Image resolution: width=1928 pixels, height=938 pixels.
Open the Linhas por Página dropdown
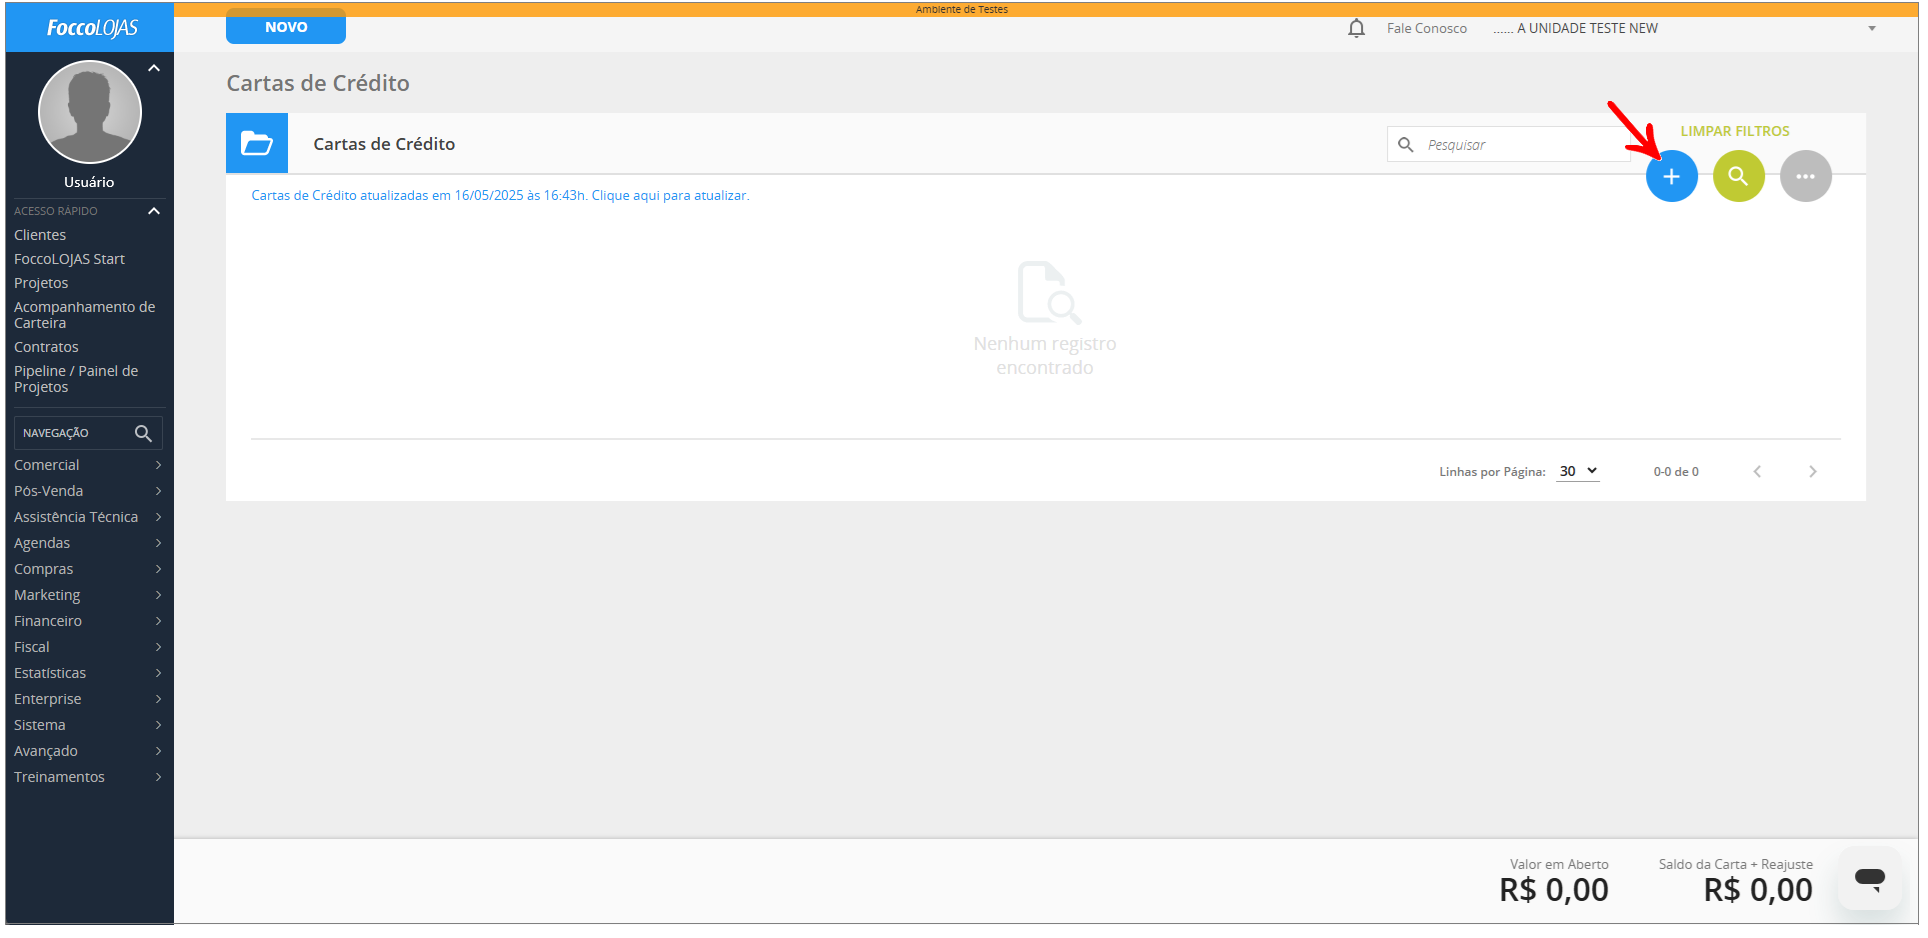1578,471
